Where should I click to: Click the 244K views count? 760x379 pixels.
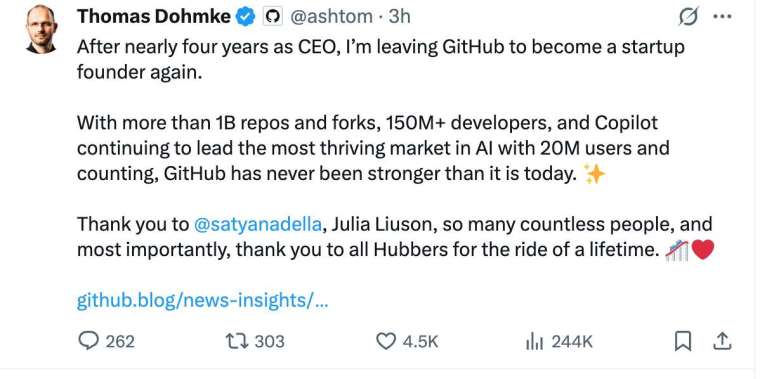tap(572, 342)
